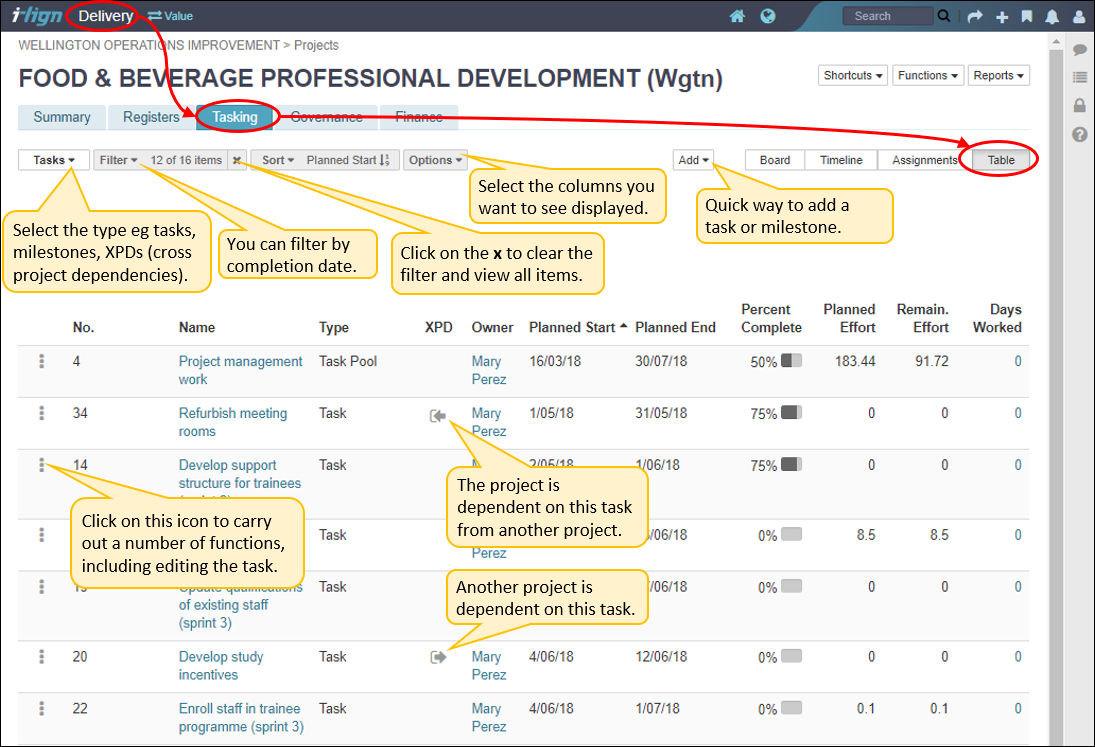Screen dimensions: 1095x747
Task: Open the notifications bell
Action: pyautogui.click(x=1052, y=17)
